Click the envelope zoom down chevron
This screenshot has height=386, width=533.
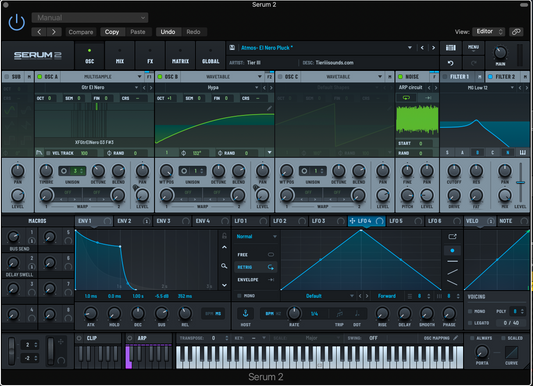(x=224, y=285)
